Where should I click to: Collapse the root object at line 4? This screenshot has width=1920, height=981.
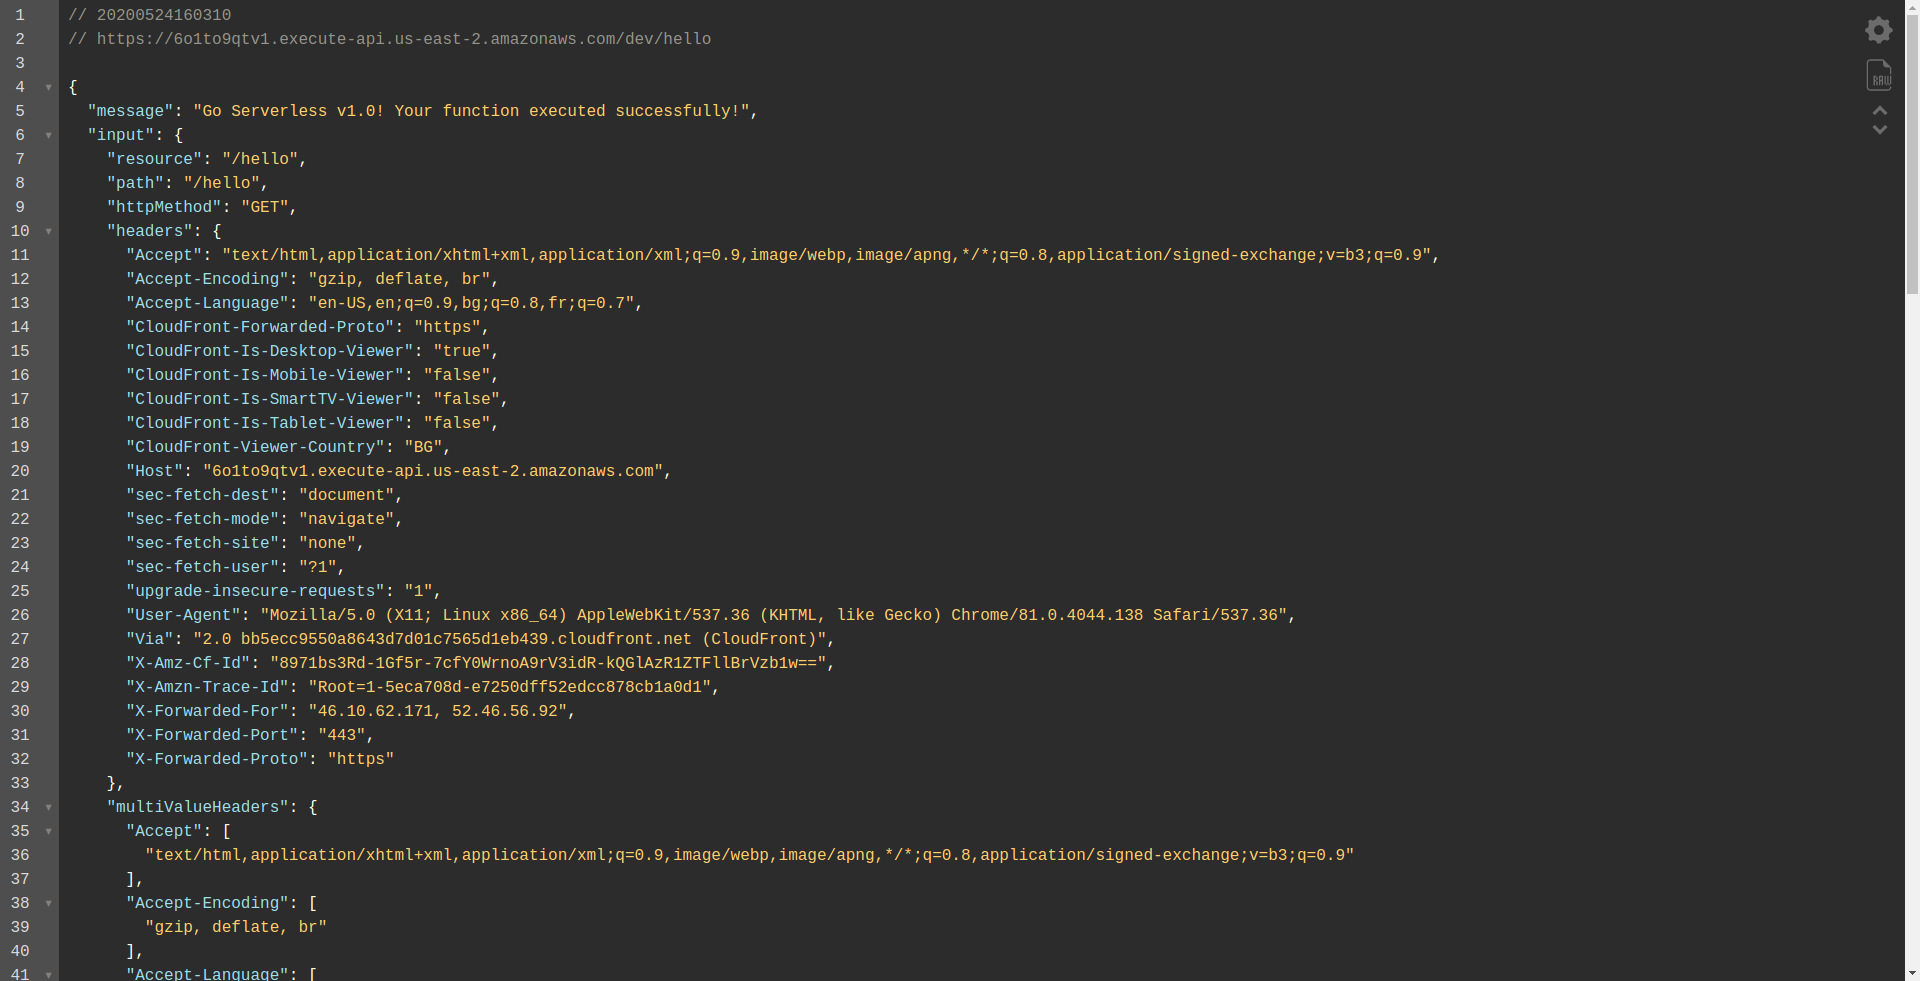tap(48, 88)
